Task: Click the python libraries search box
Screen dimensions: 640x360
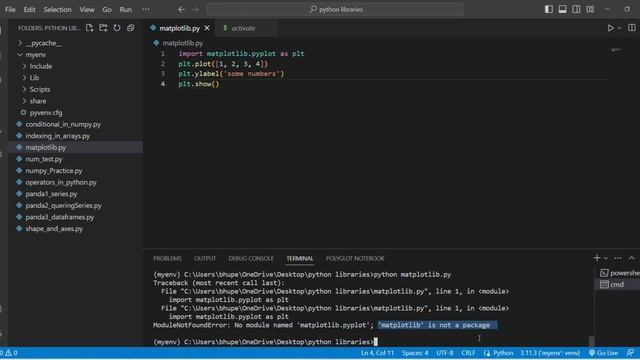Action: tap(335, 9)
